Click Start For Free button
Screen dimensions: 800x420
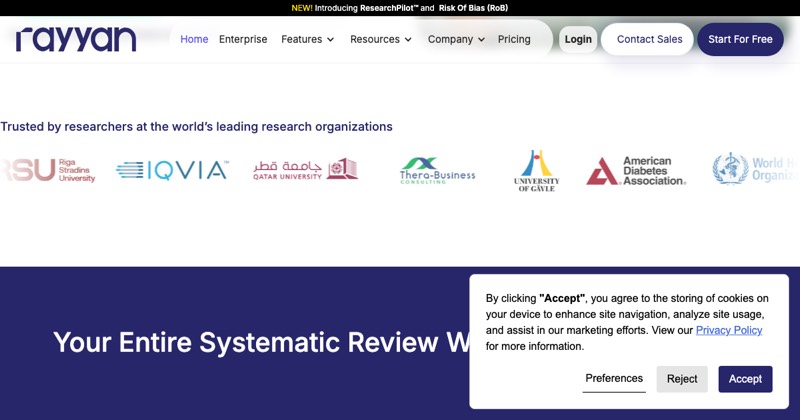(740, 39)
